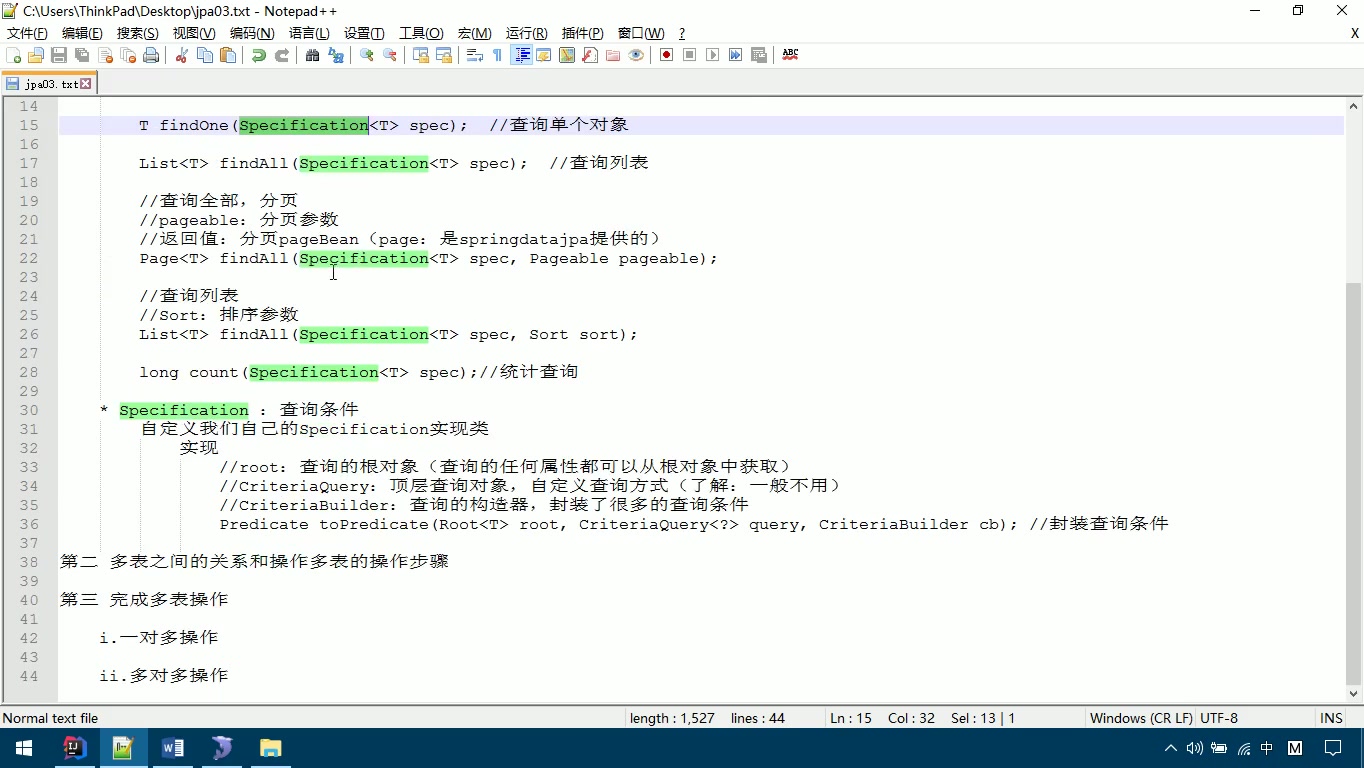The height and width of the screenshot is (768, 1364).
Task: Close the jpa03.txt tab with its red X
Action: (x=86, y=84)
